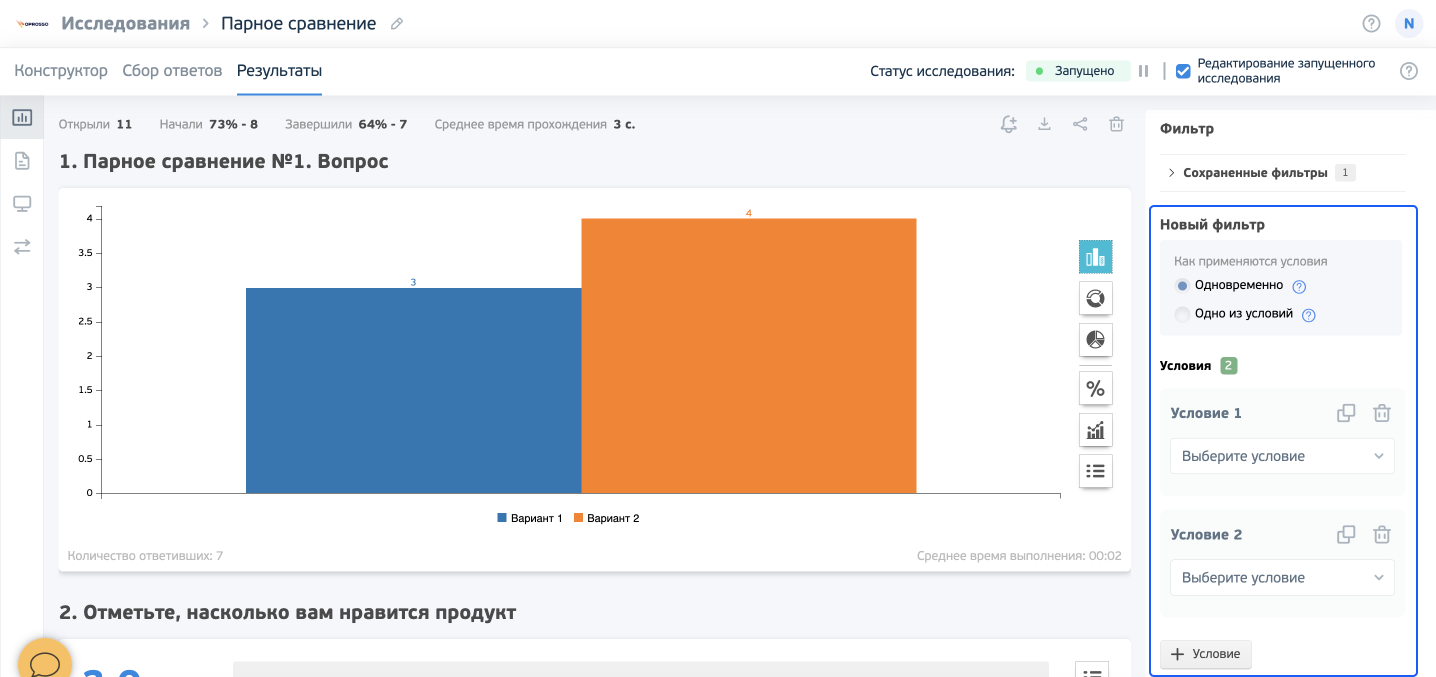Image resolution: width=1436 pixels, height=677 pixels.
Task: Open help tooltip for Одно из условий
Action: [x=1308, y=315]
